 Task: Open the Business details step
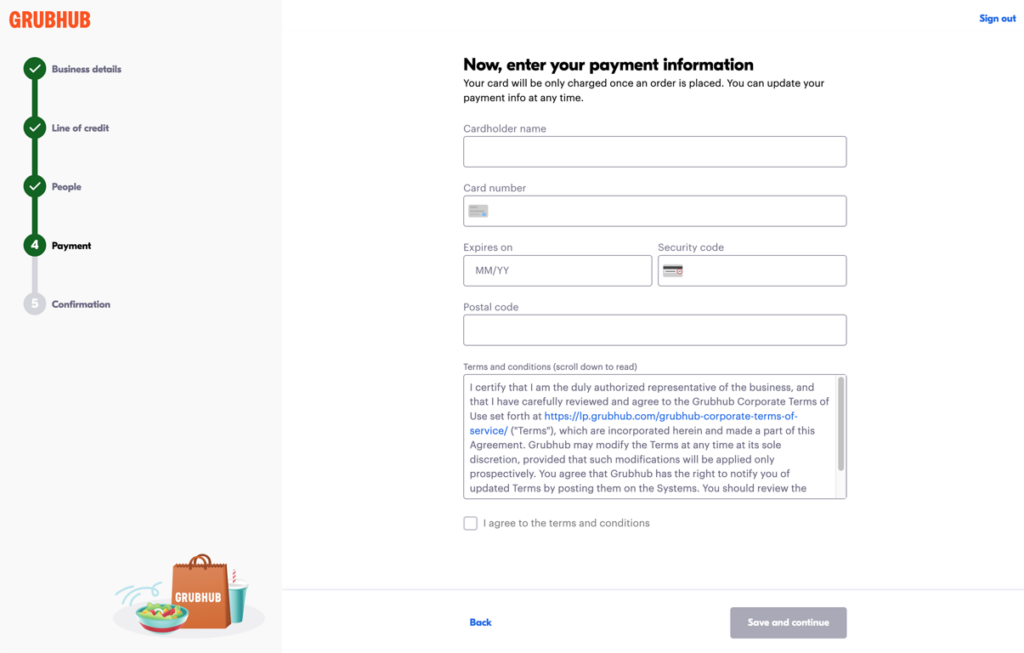(x=87, y=69)
